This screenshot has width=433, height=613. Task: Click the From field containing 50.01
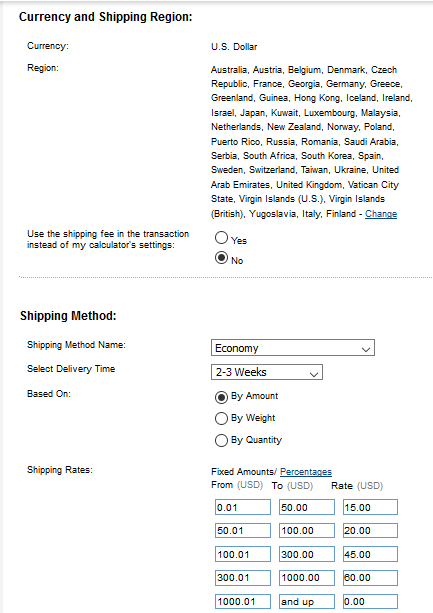[243, 531]
